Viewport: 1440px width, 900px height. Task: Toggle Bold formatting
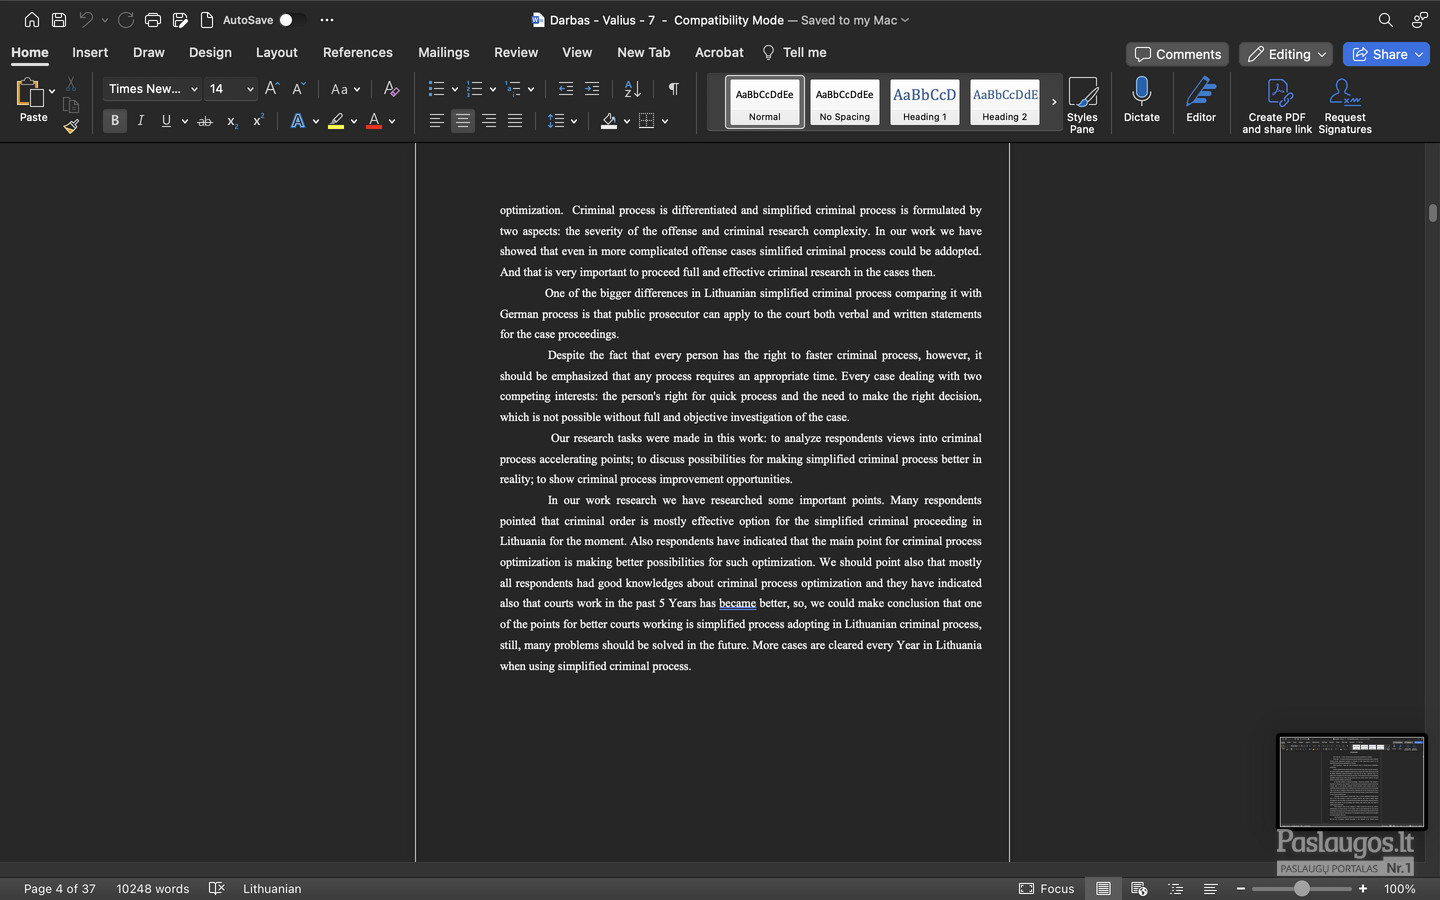tap(115, 121)
